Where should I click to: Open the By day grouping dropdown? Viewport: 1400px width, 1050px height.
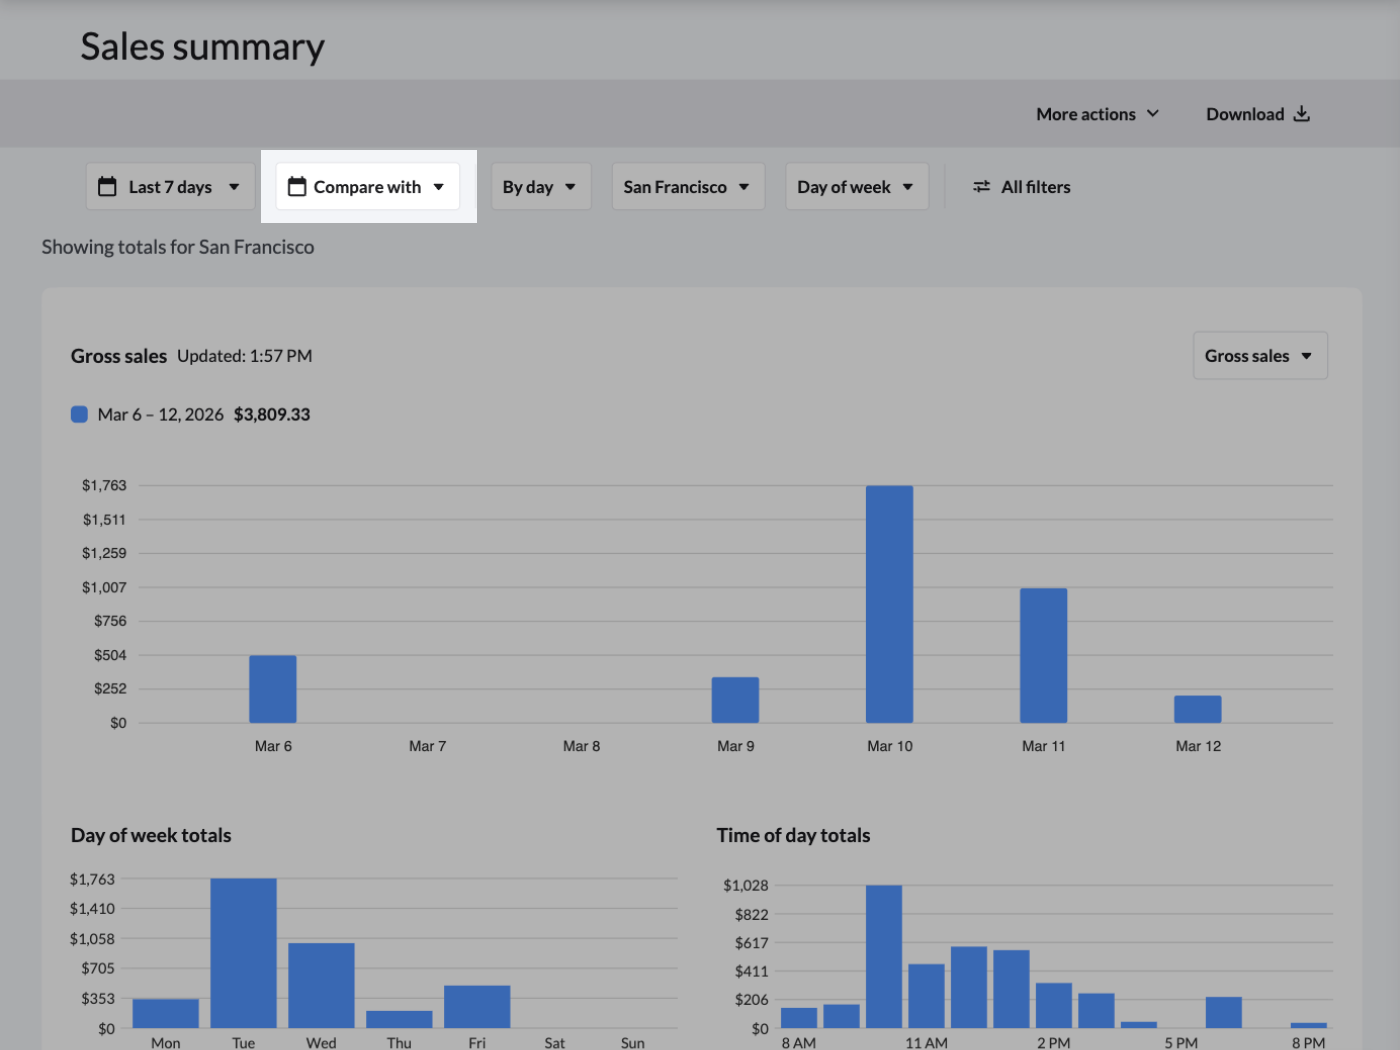[x=540, y=187]
